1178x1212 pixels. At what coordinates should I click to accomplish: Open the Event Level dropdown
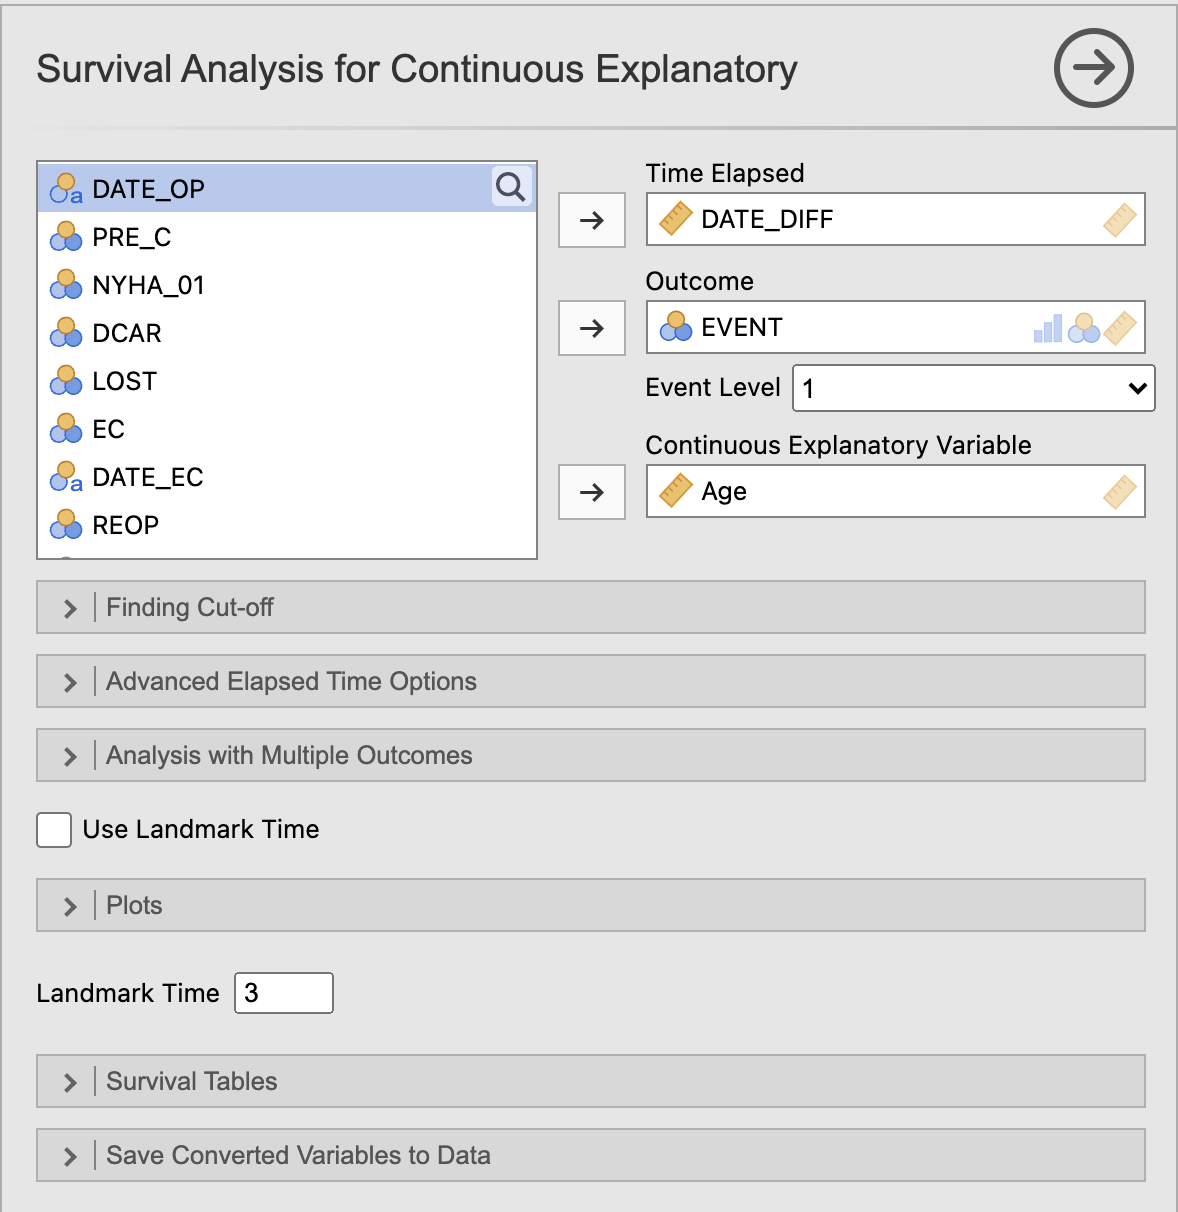coord(974,388)
